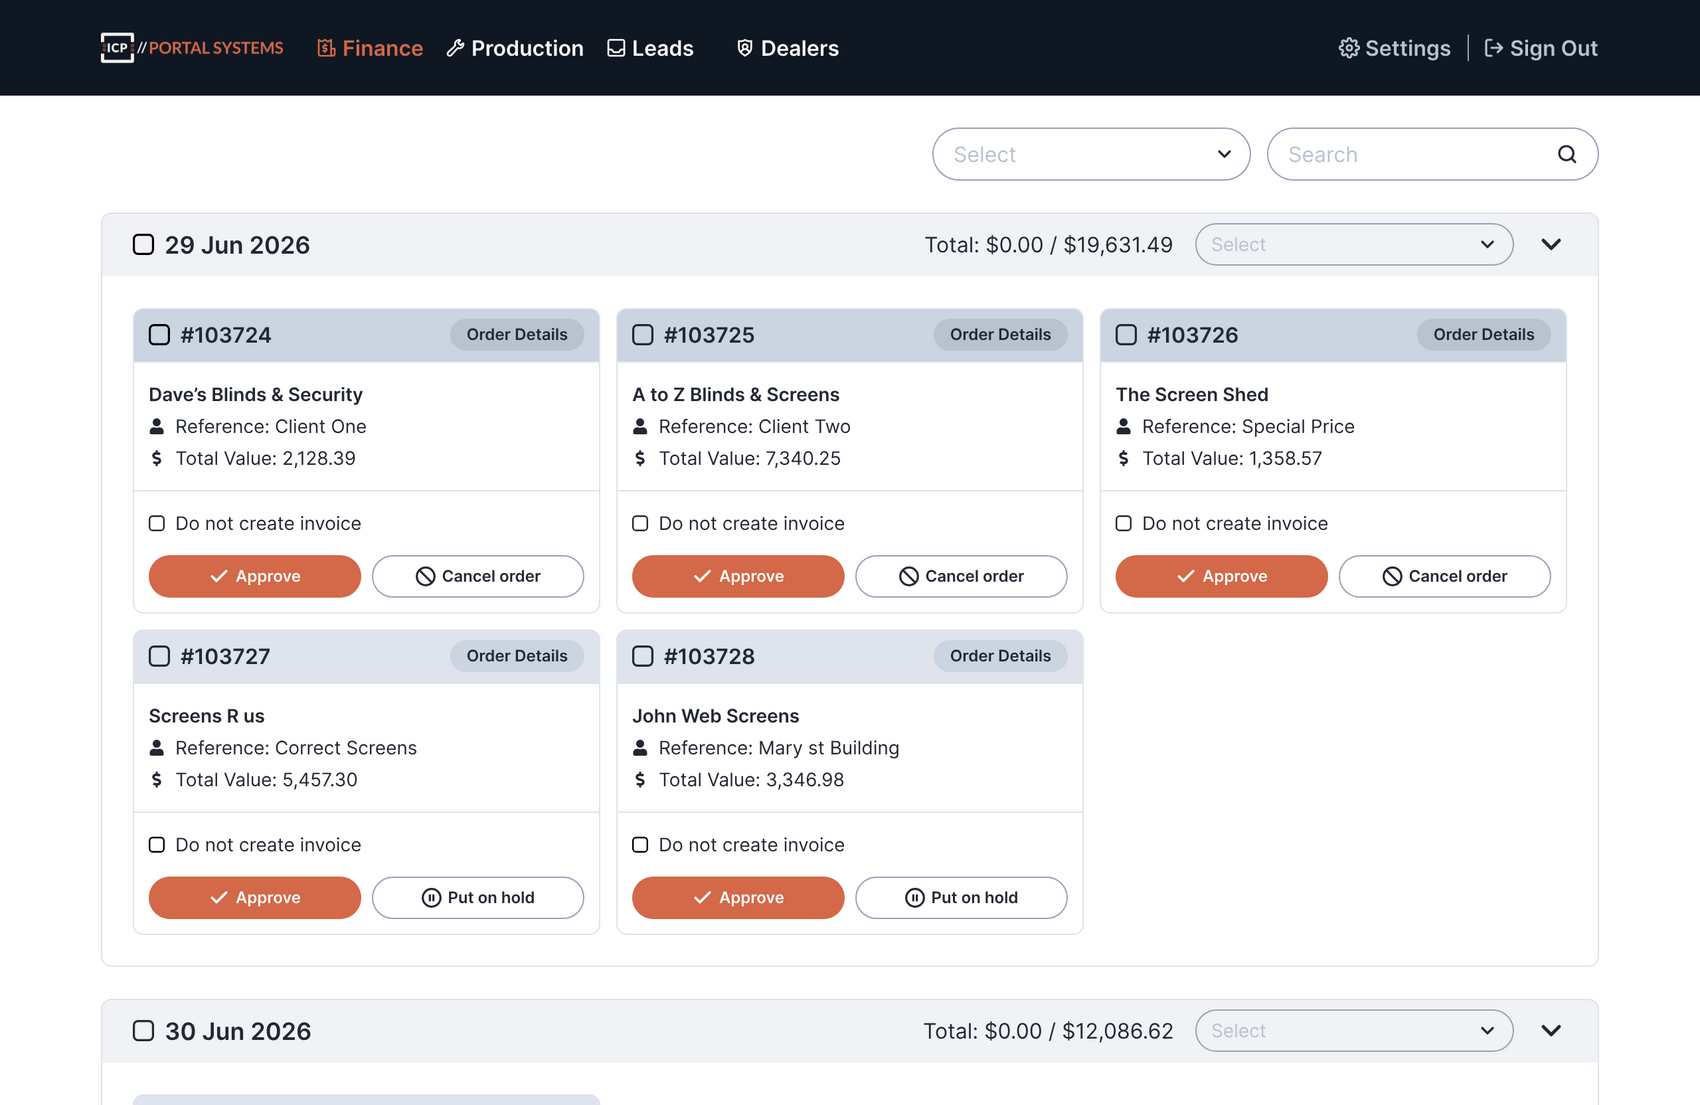This screenshot has height=1105, width=1700.
Task: Click person icon beside Reference: Special Price
Action: click(x=1124, y=427)
